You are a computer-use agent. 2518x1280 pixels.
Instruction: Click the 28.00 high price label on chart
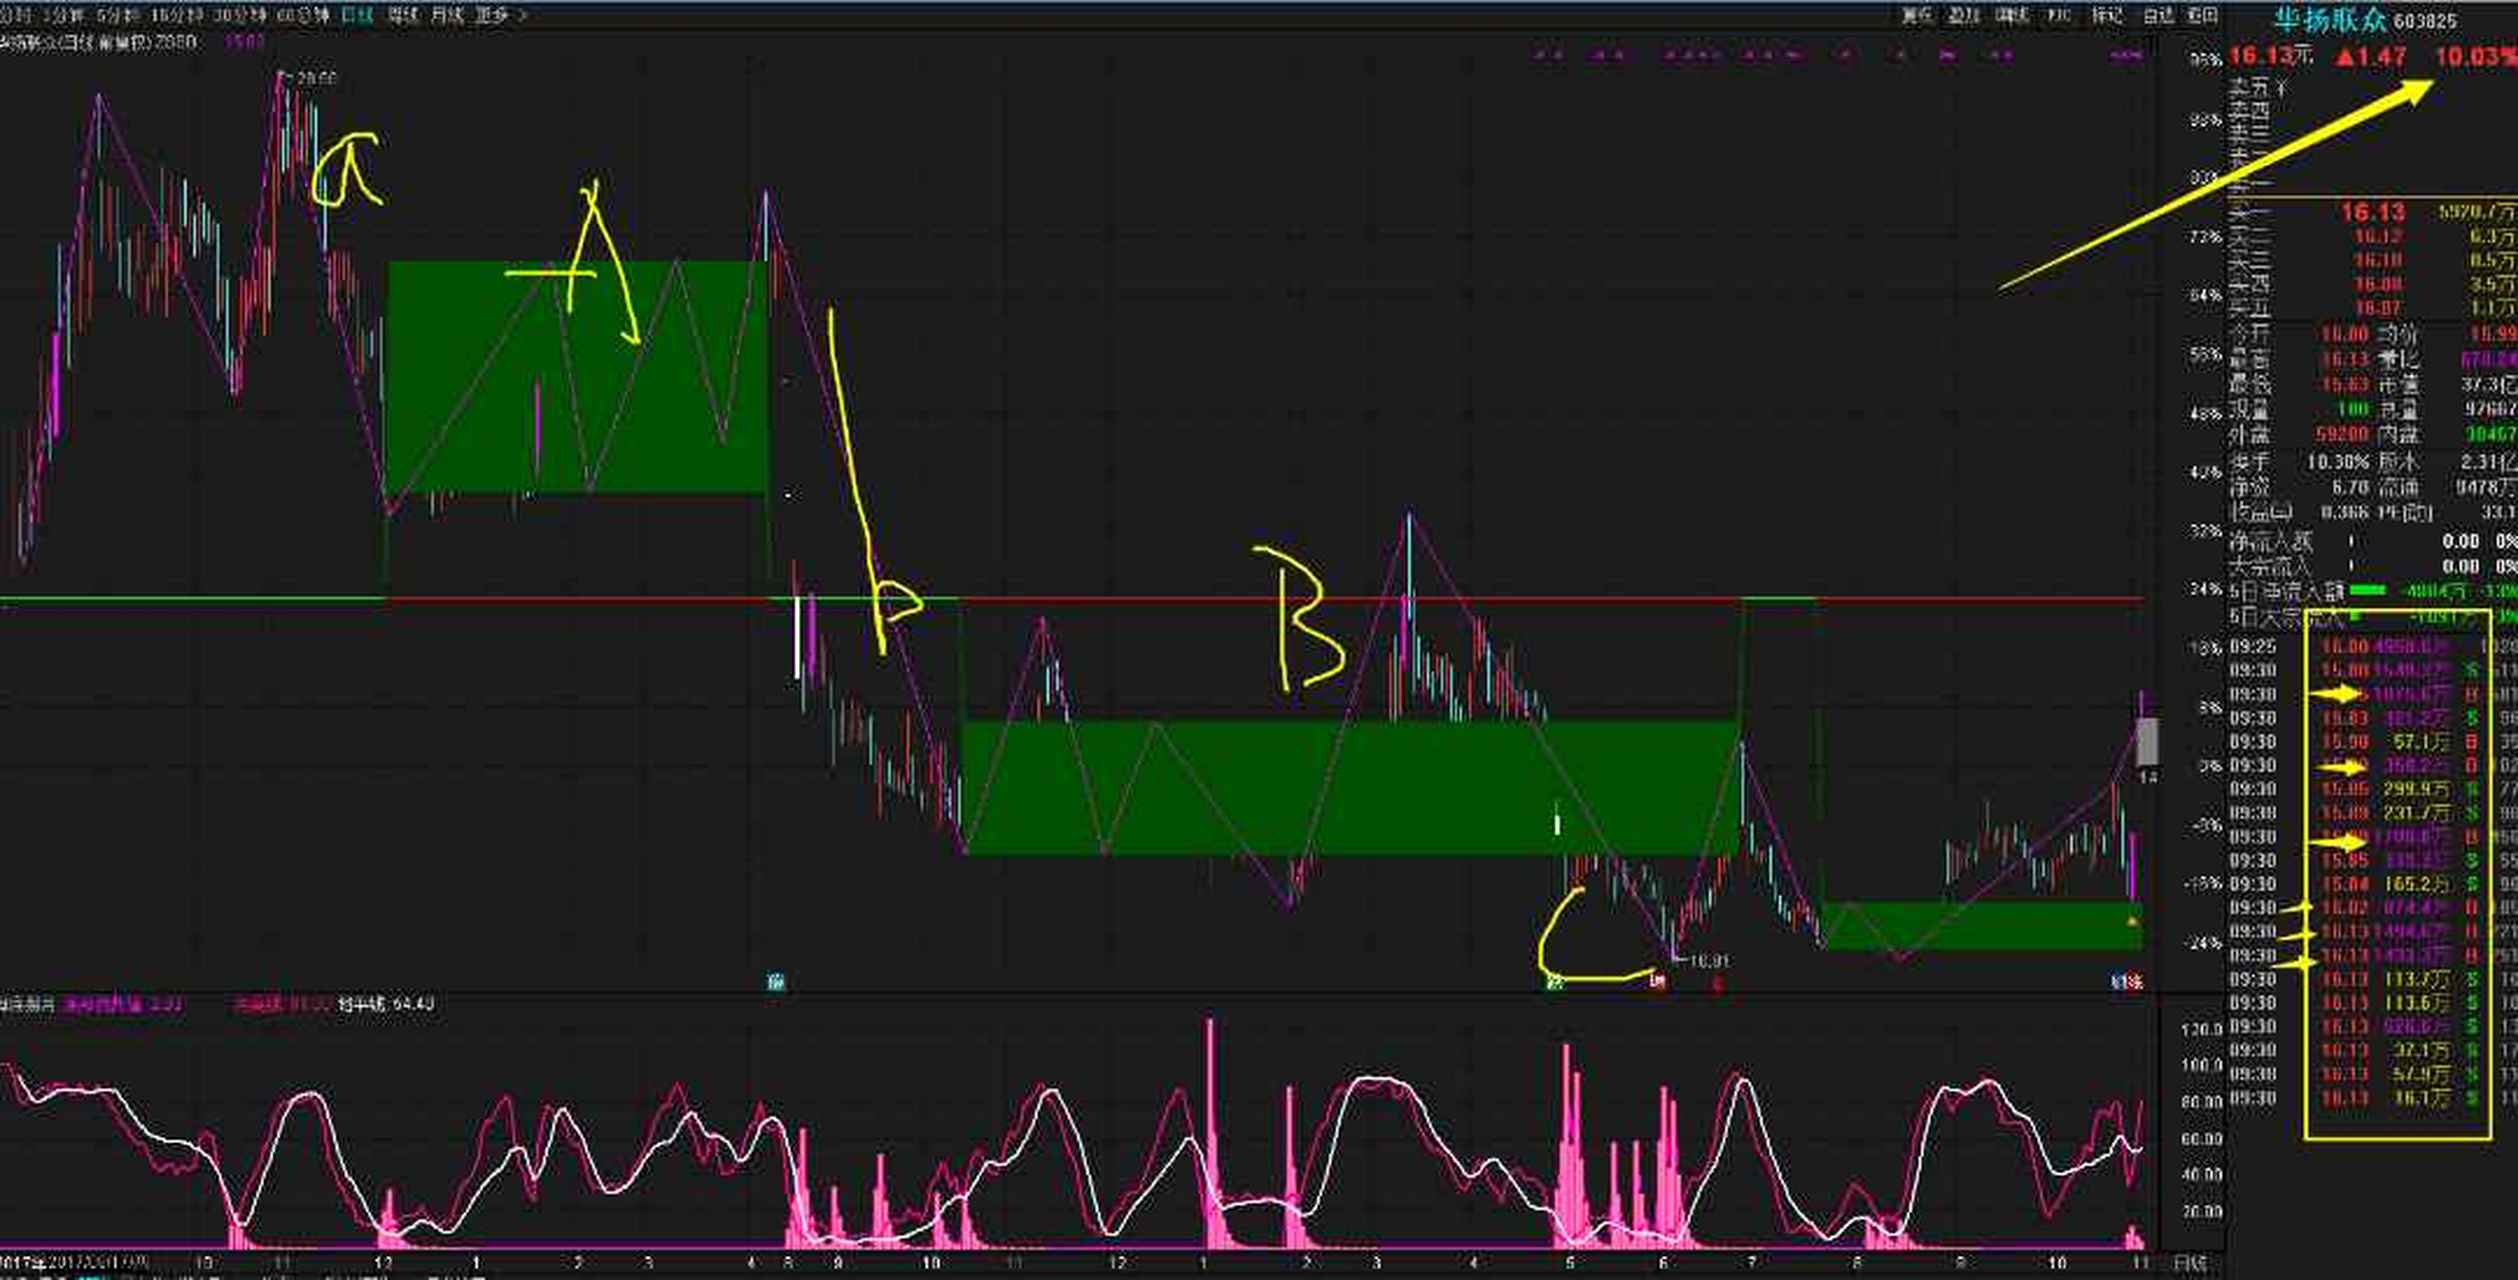[x=315, y=78]
